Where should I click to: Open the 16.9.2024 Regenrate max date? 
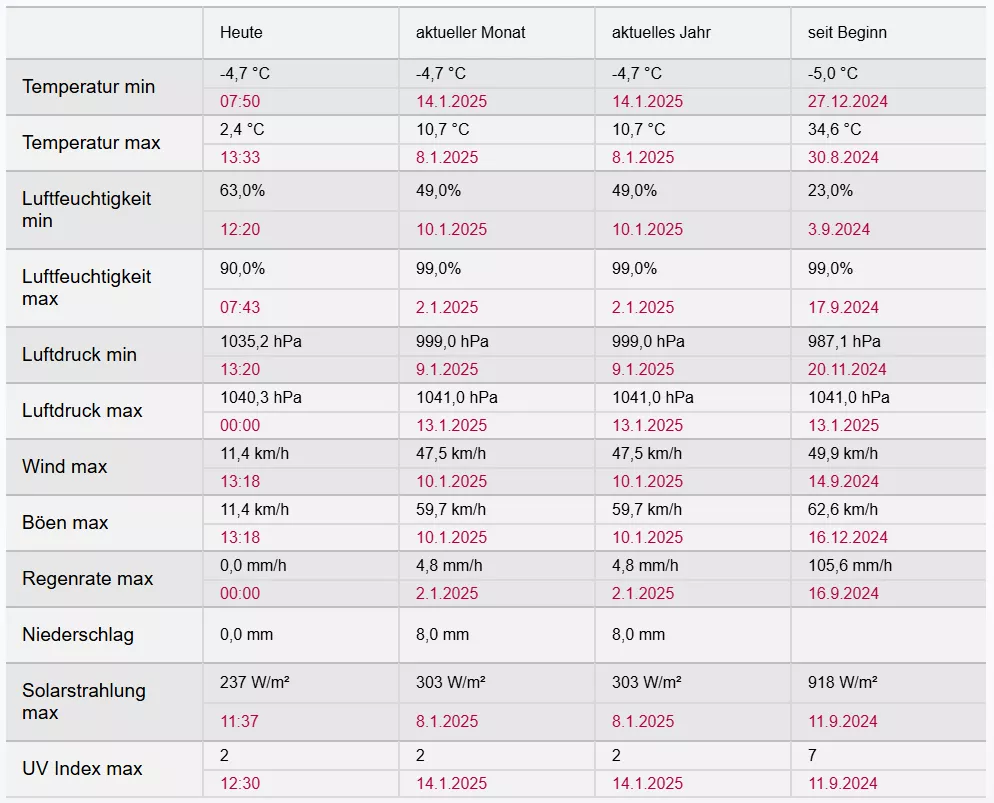pyautogui.click(x=843, y=593)
